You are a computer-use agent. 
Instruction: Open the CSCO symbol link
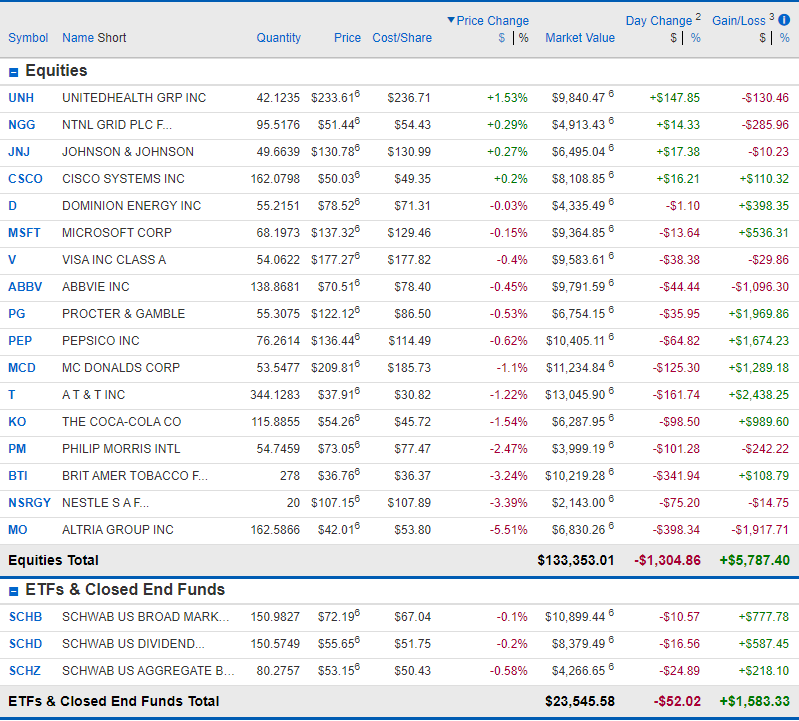point(25,179)
